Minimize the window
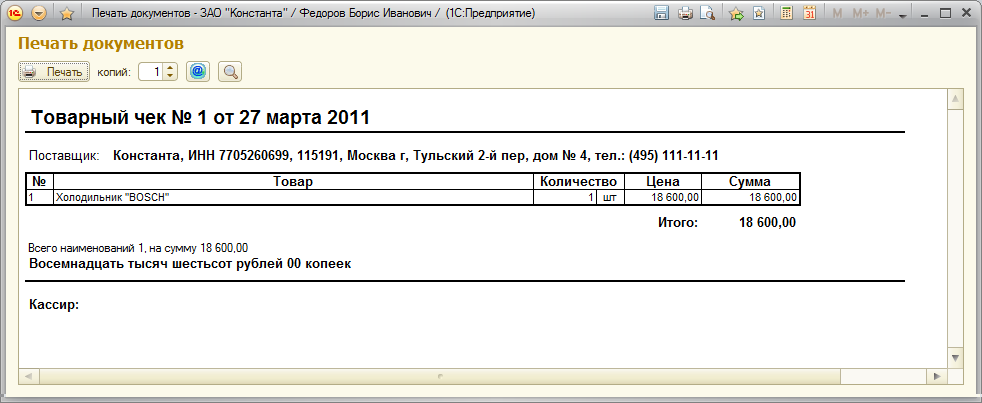982x403 pixels. (x=926, y=13)
